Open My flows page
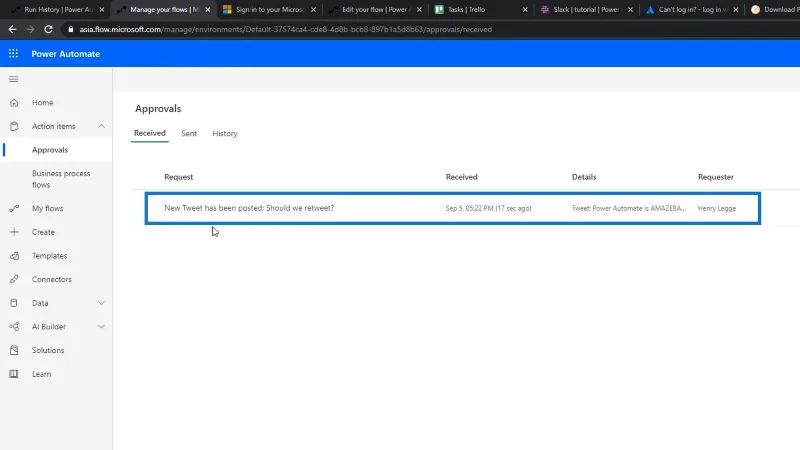The height and width of the screenshot is (450, 800). (47, 209)
